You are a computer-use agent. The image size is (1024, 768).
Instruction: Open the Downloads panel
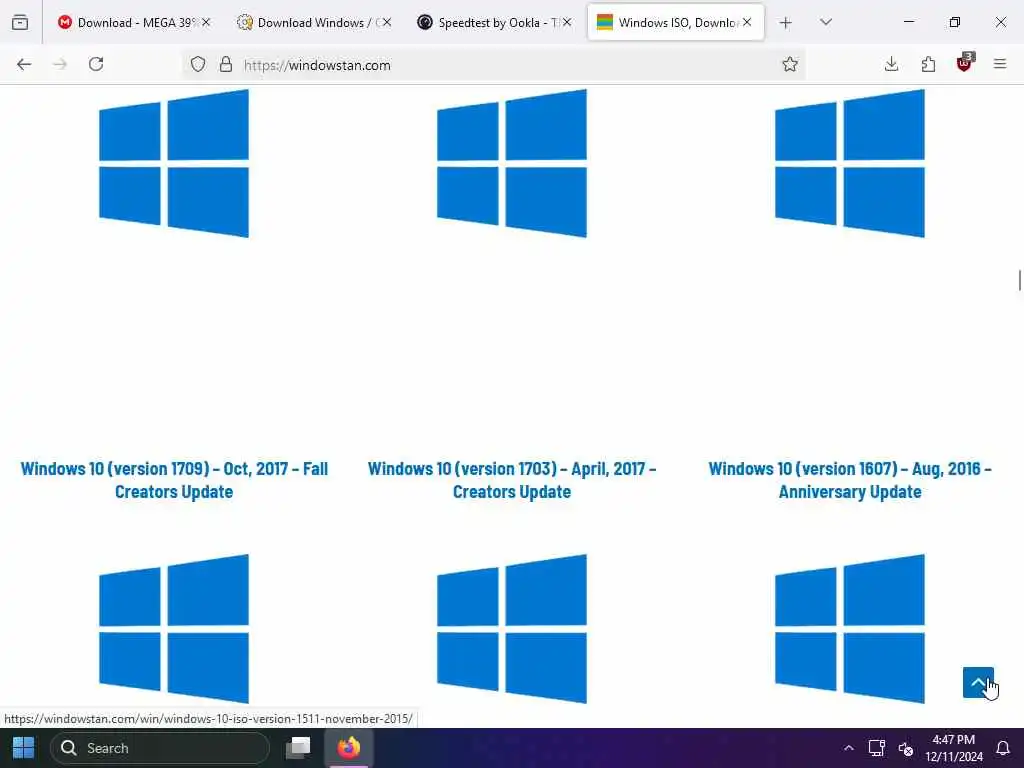[x=891, y=64]
